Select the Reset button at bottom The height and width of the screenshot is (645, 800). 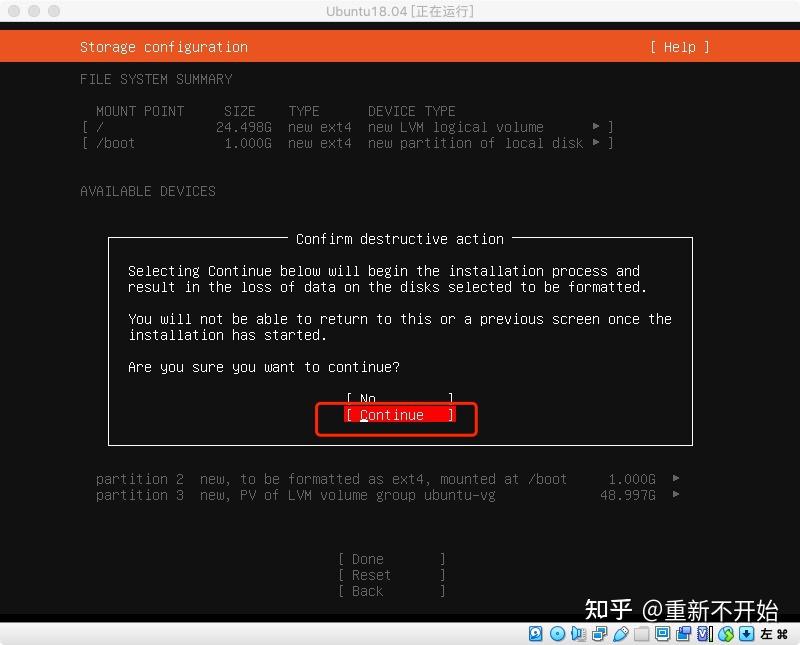391,575
